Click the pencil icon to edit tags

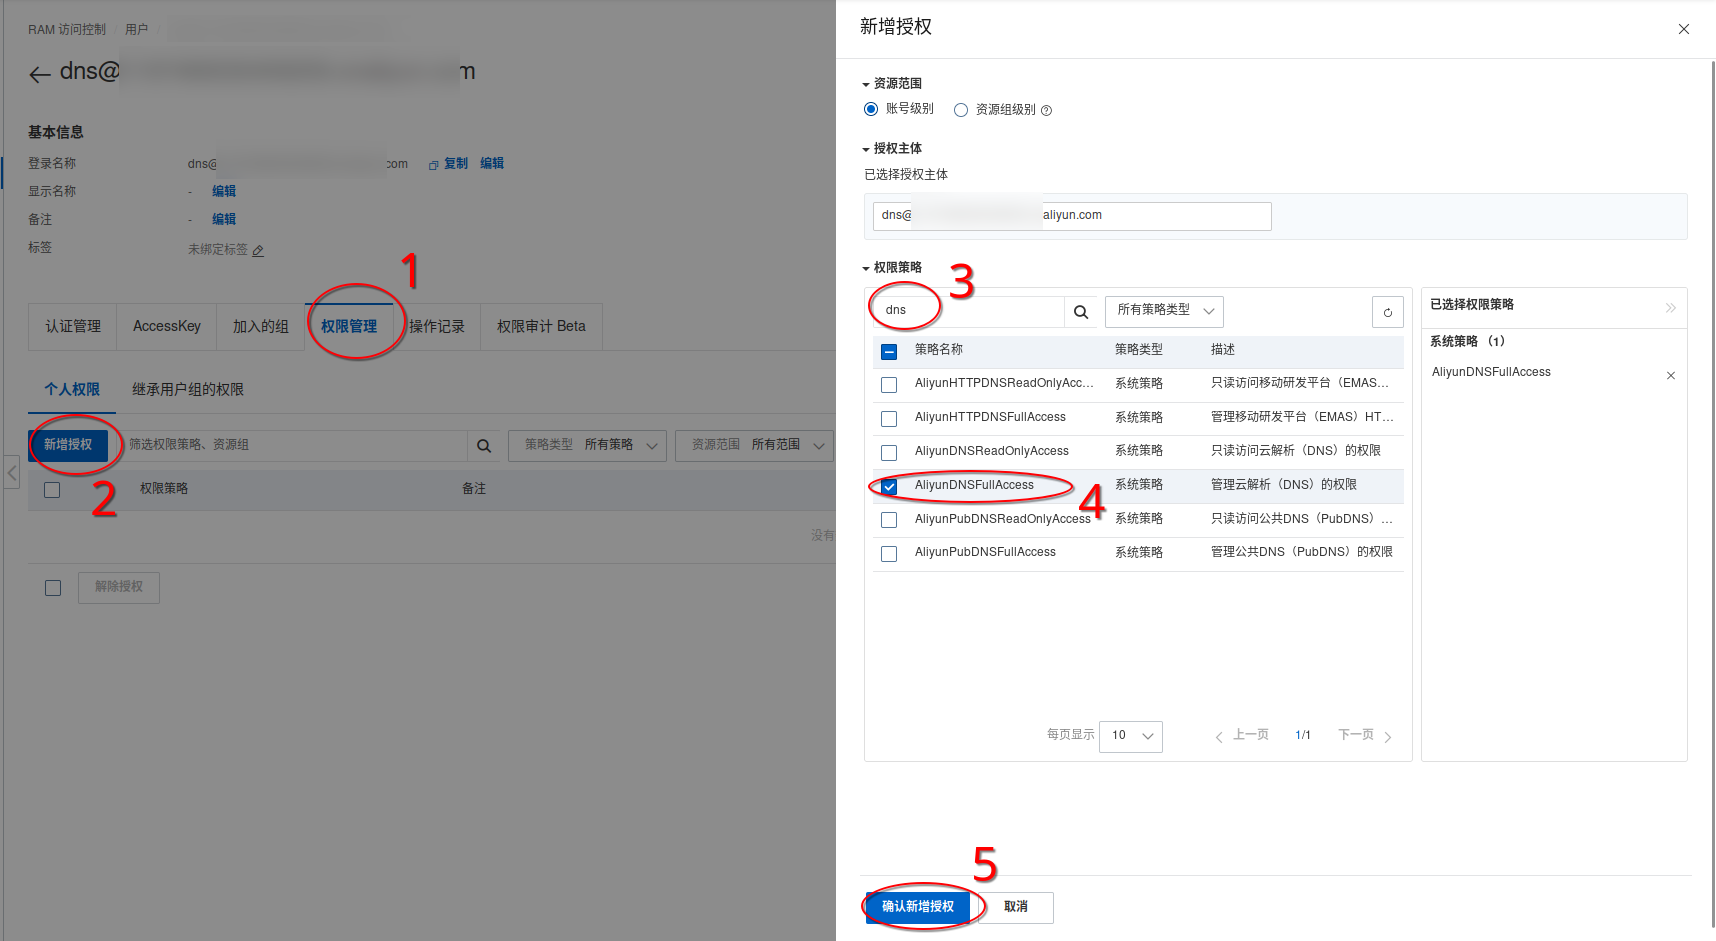coord(258,251)
